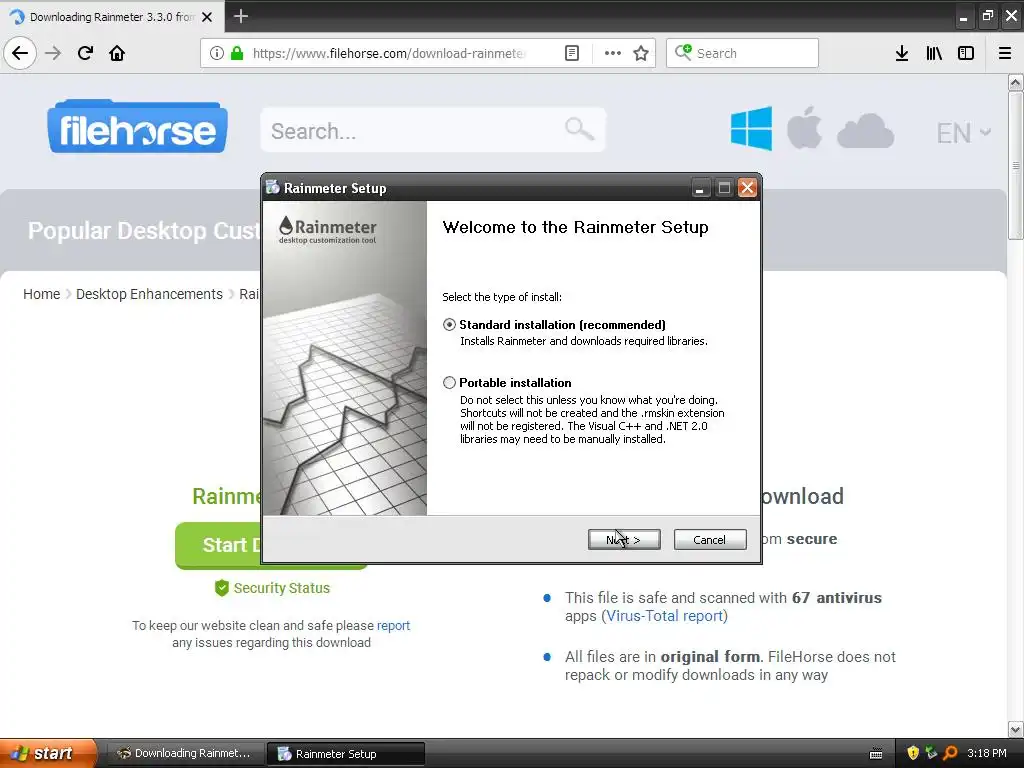Open the browser home page icon
1024x768 pixels.
pos(117,53)
